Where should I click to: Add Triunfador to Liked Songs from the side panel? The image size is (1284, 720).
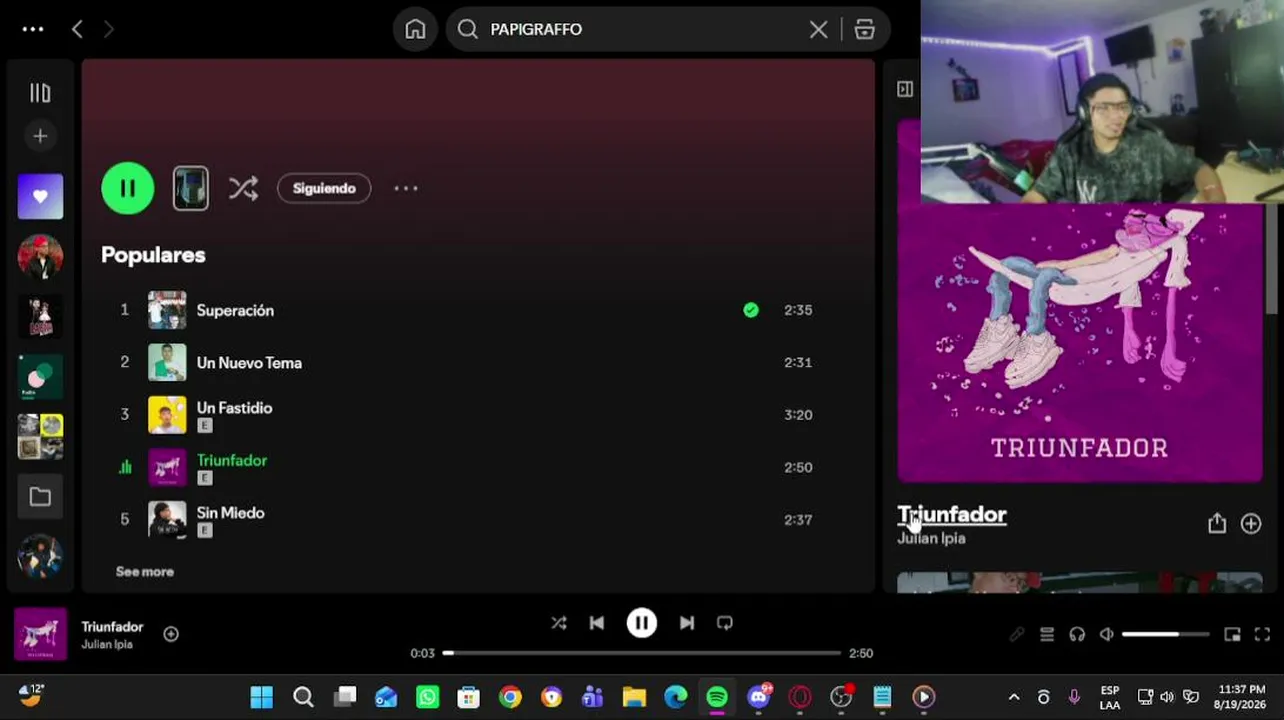click(x=1251, y=523)
